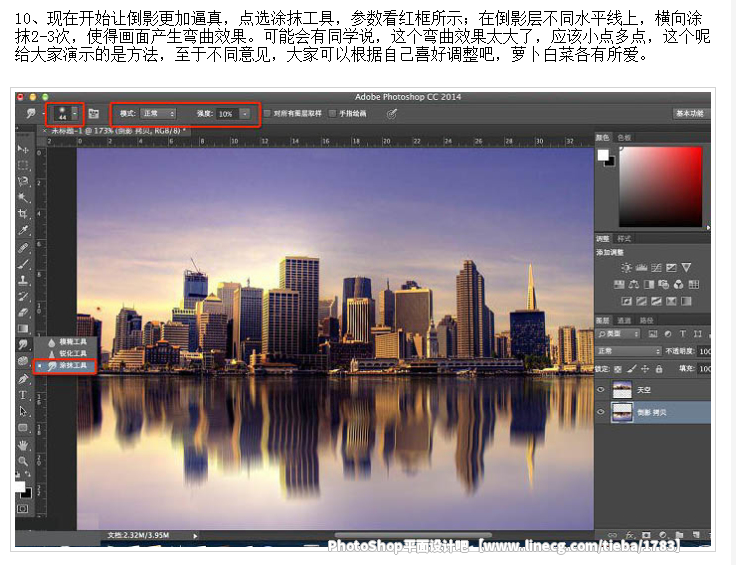This screenshot has width=736, height=565.
Task: Toggle lock image pixels brush icon
Action: pos(632,369)
